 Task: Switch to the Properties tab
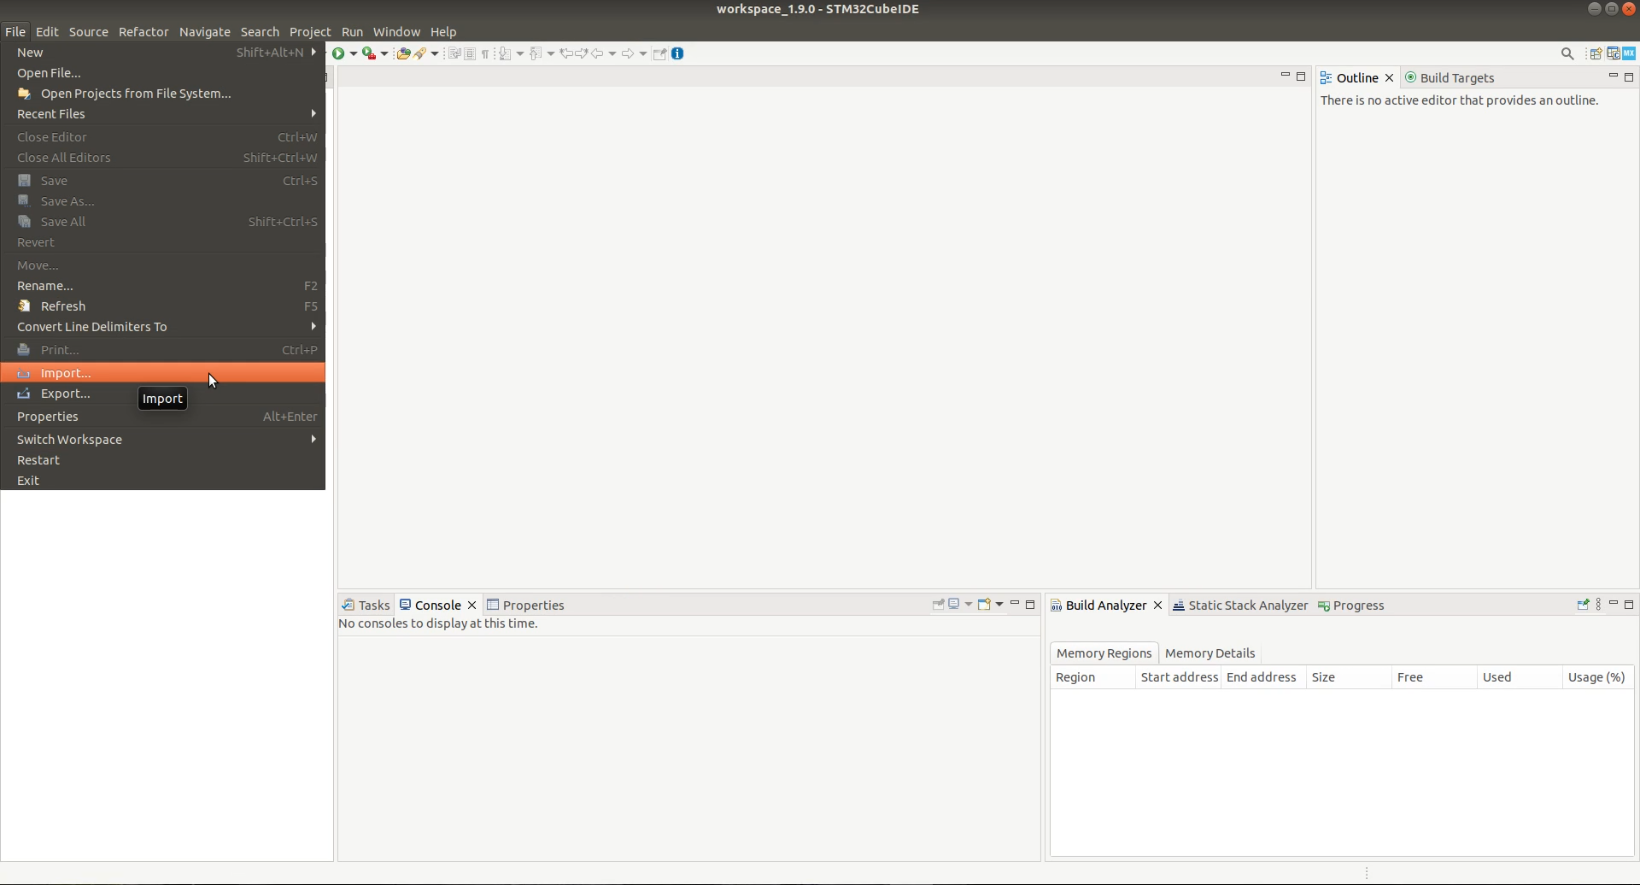tap(525, 605)
